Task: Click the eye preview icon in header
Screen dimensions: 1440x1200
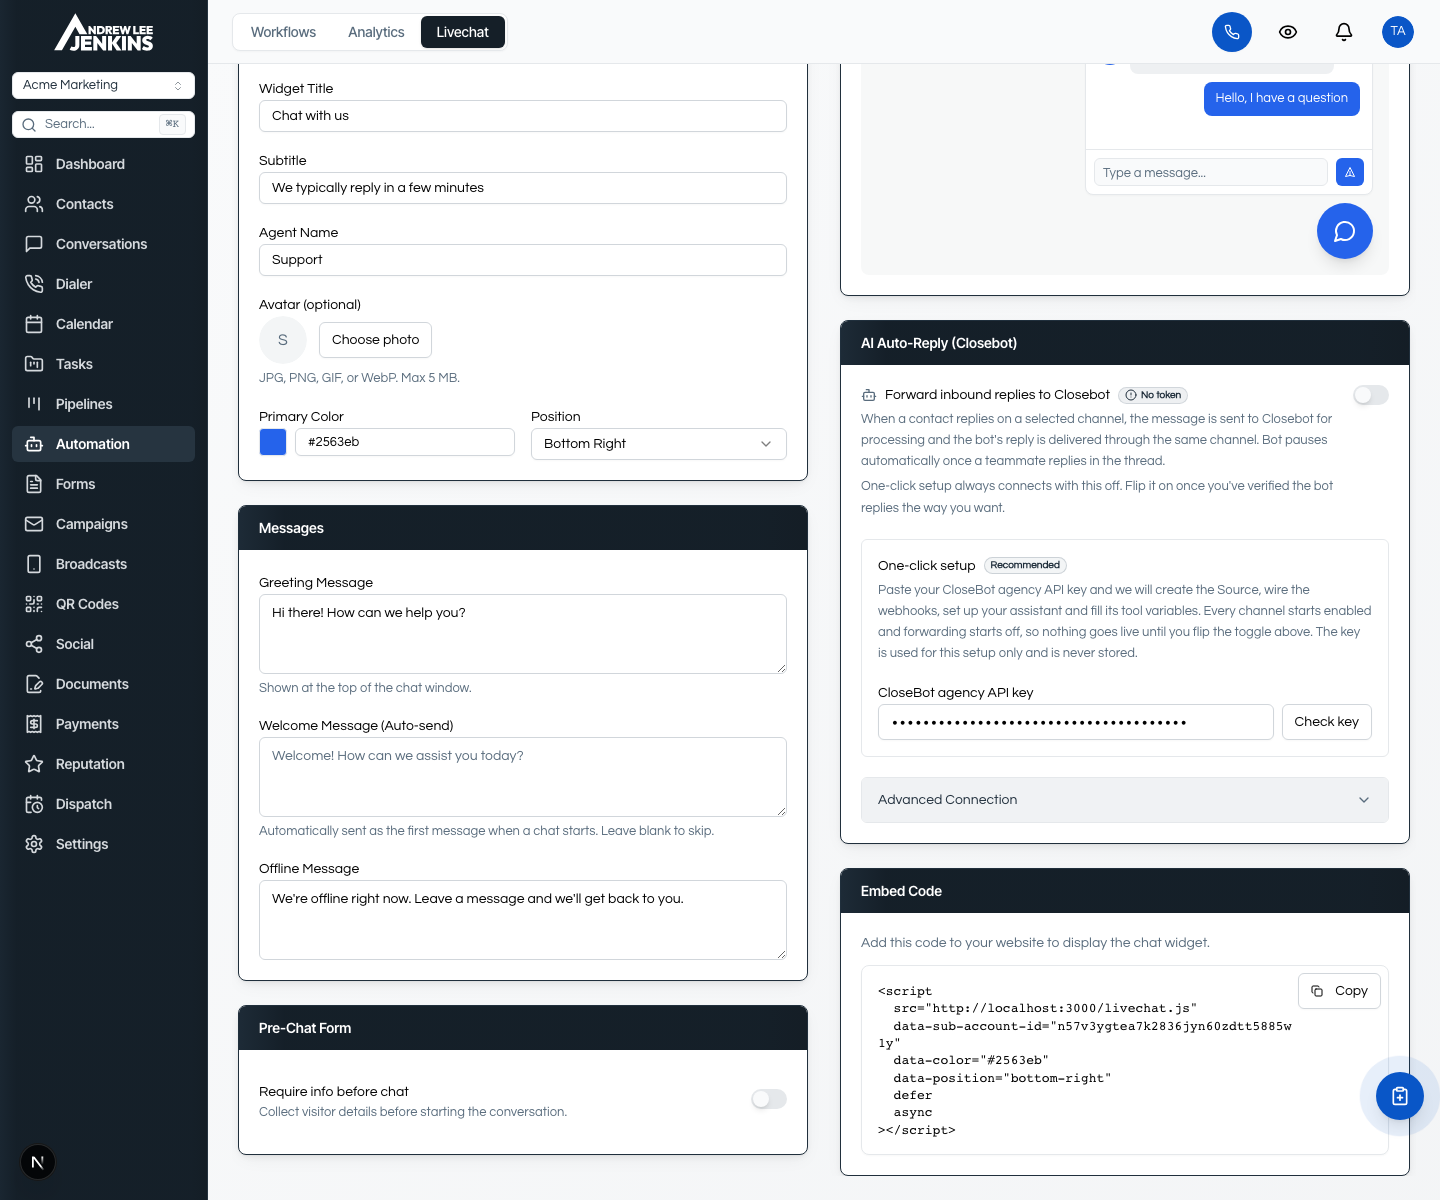Action: click(x=1288, y=32)
